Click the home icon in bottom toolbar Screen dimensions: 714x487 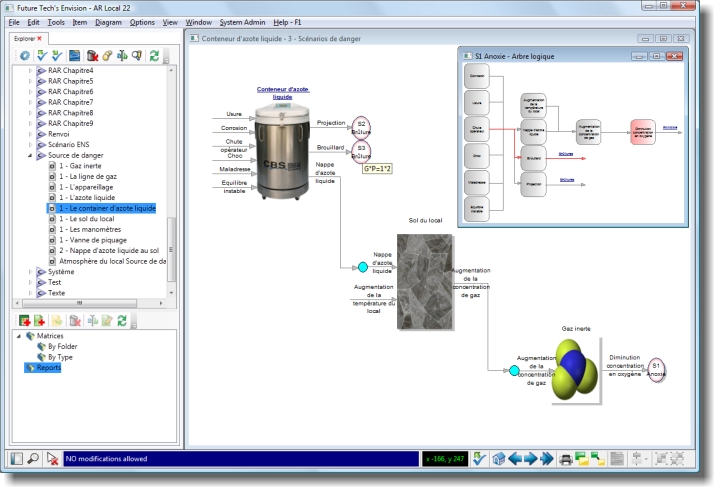(x=499, y=459)
